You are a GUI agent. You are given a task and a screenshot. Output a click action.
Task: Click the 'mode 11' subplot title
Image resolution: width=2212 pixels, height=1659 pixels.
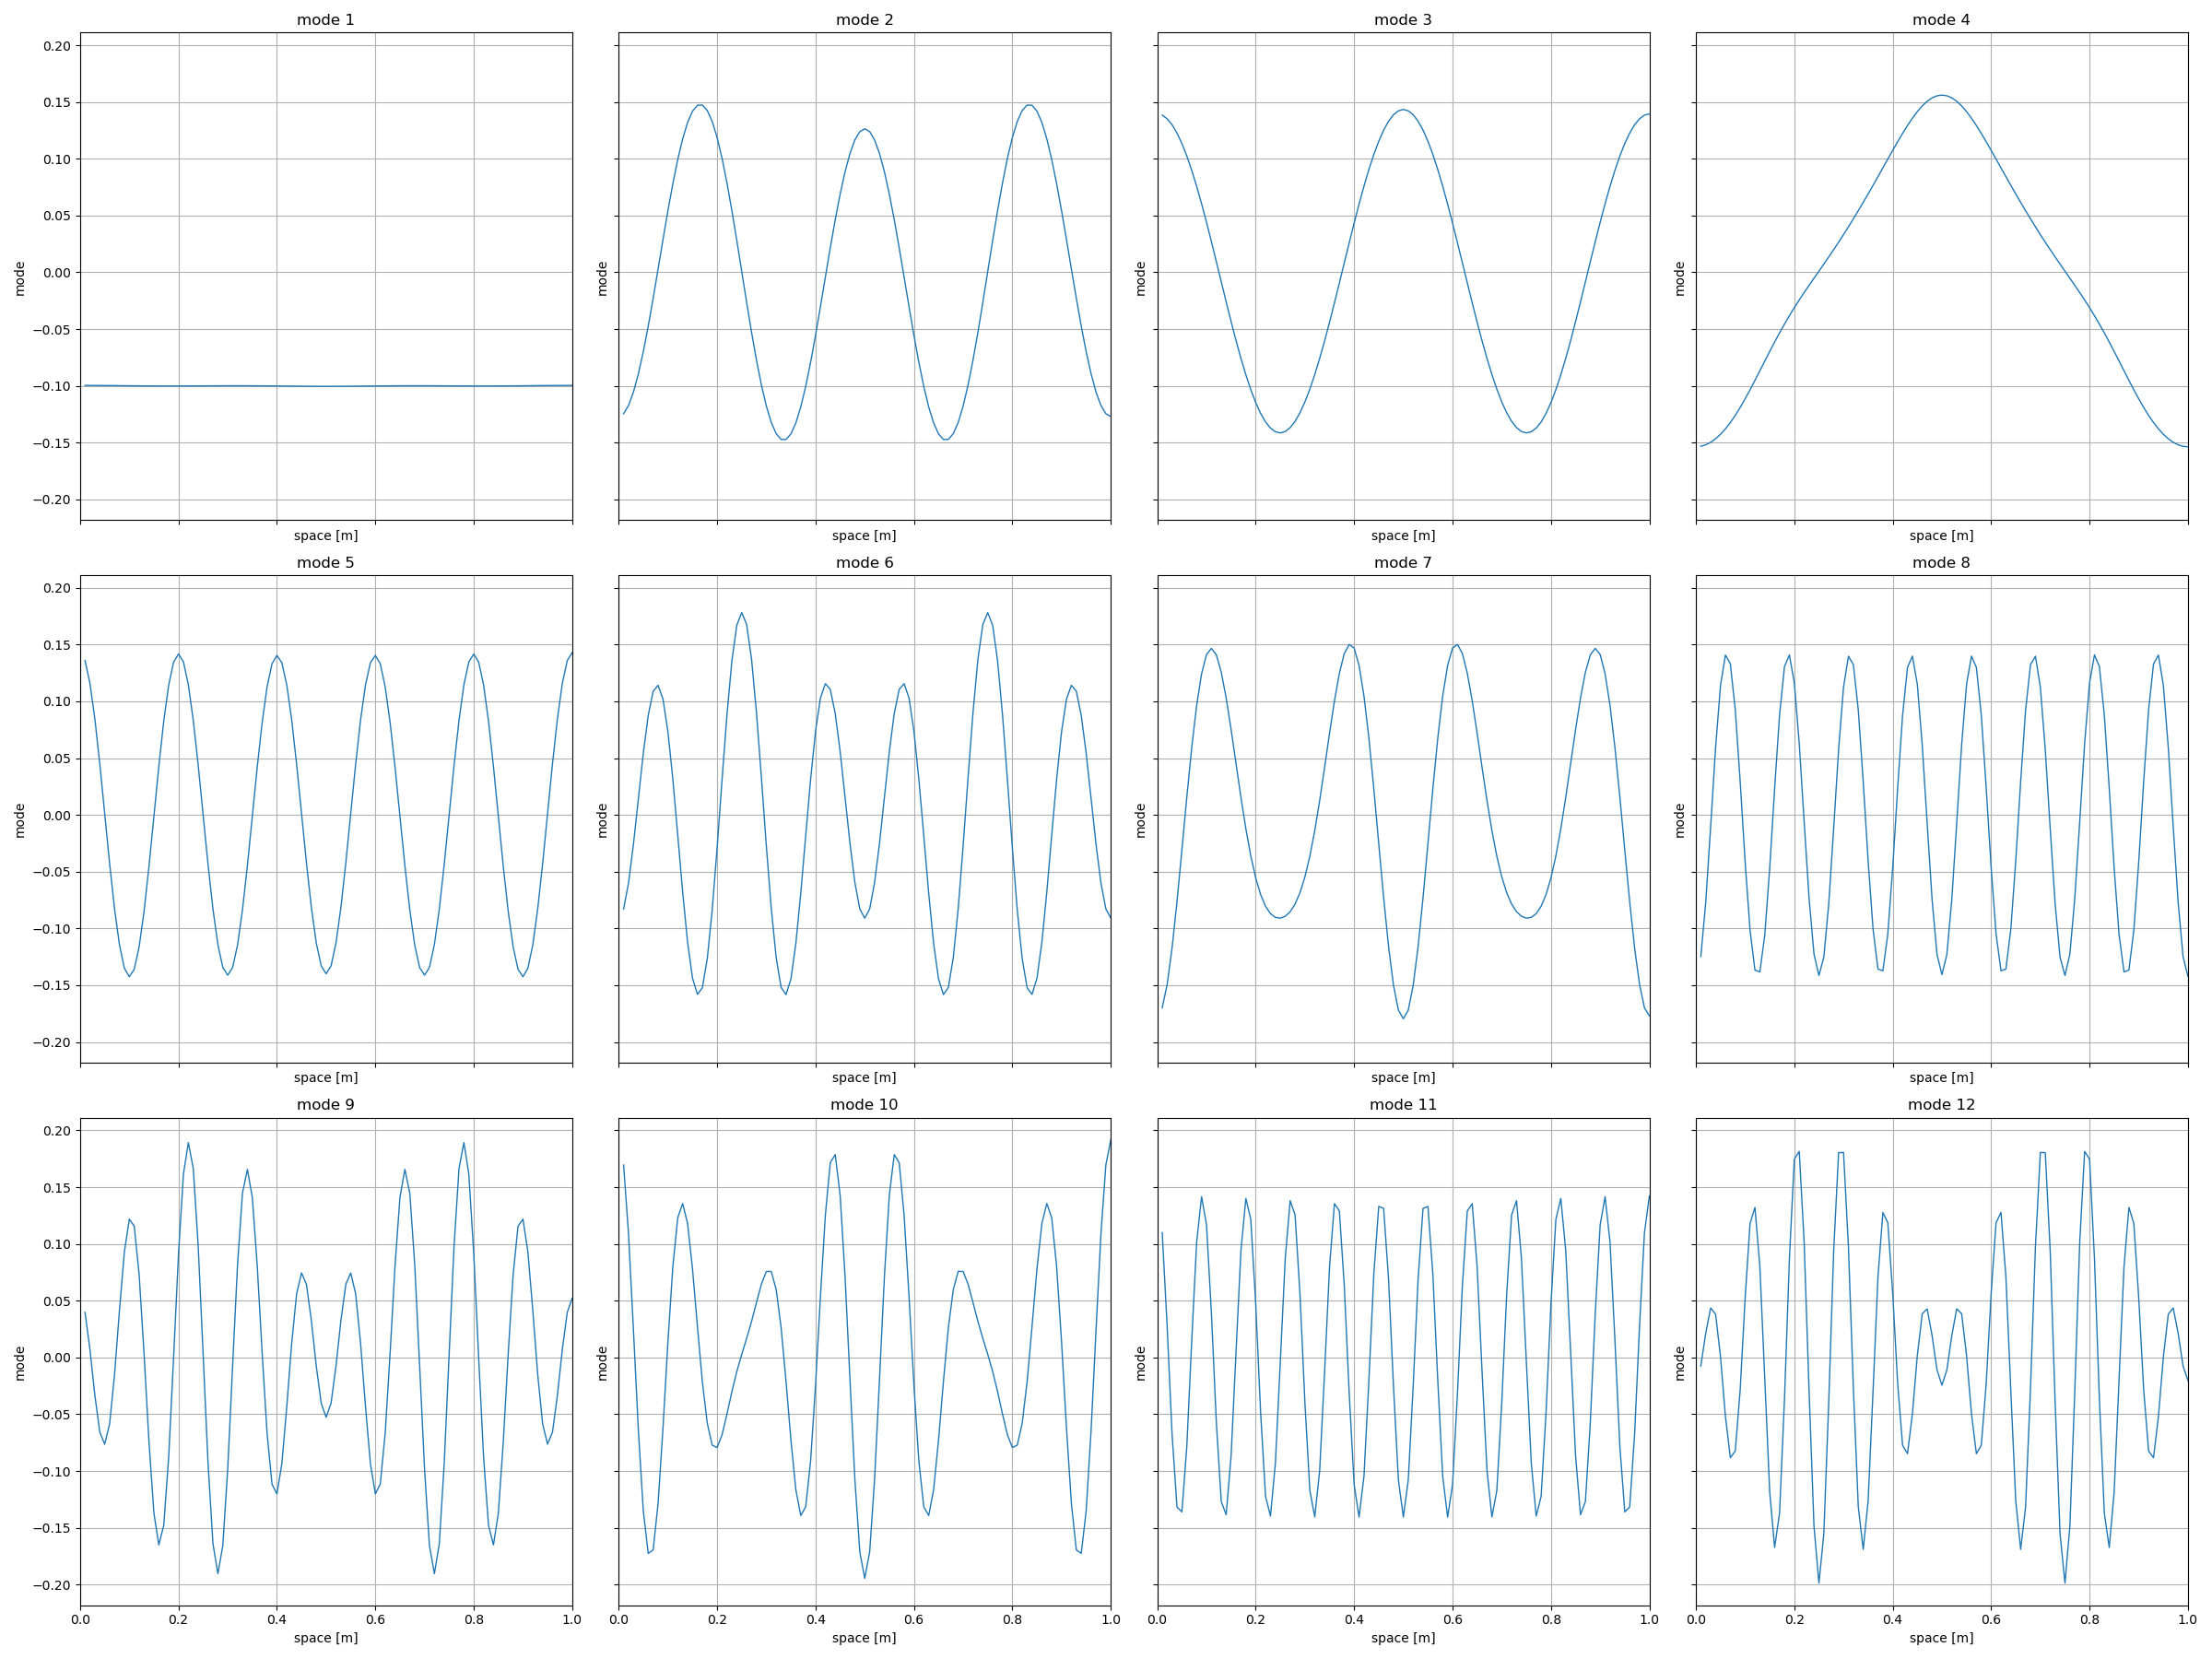[x=1402, y=1105]
